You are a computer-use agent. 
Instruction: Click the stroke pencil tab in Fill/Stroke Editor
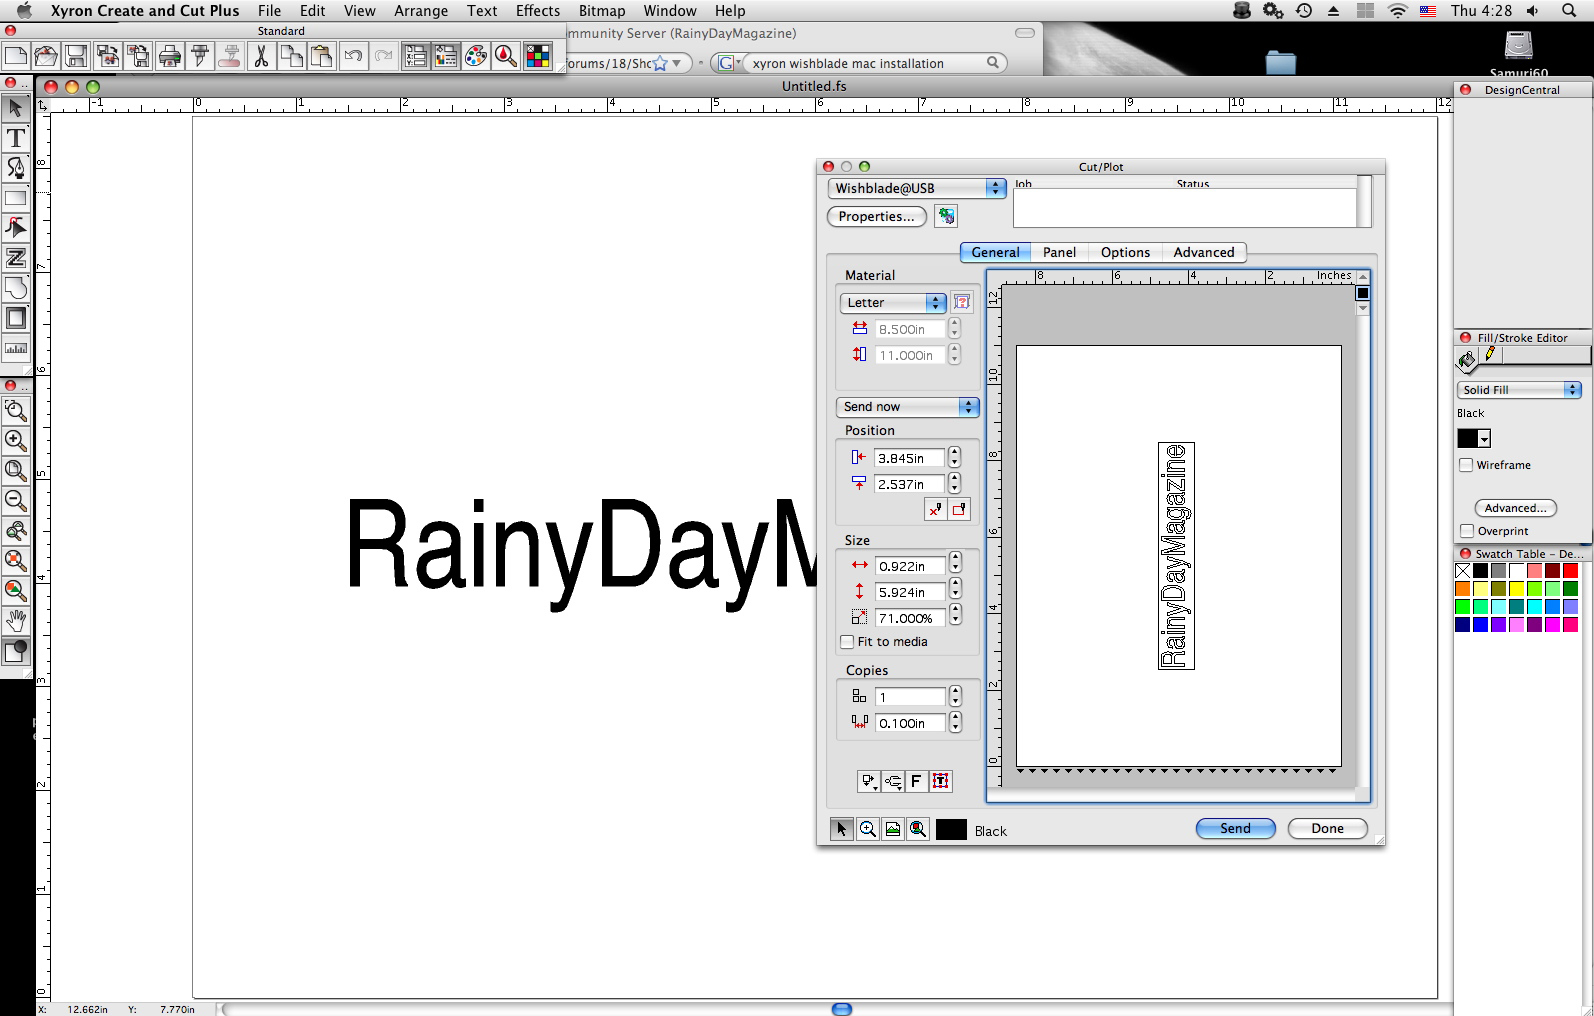[x=1490, y=355]
